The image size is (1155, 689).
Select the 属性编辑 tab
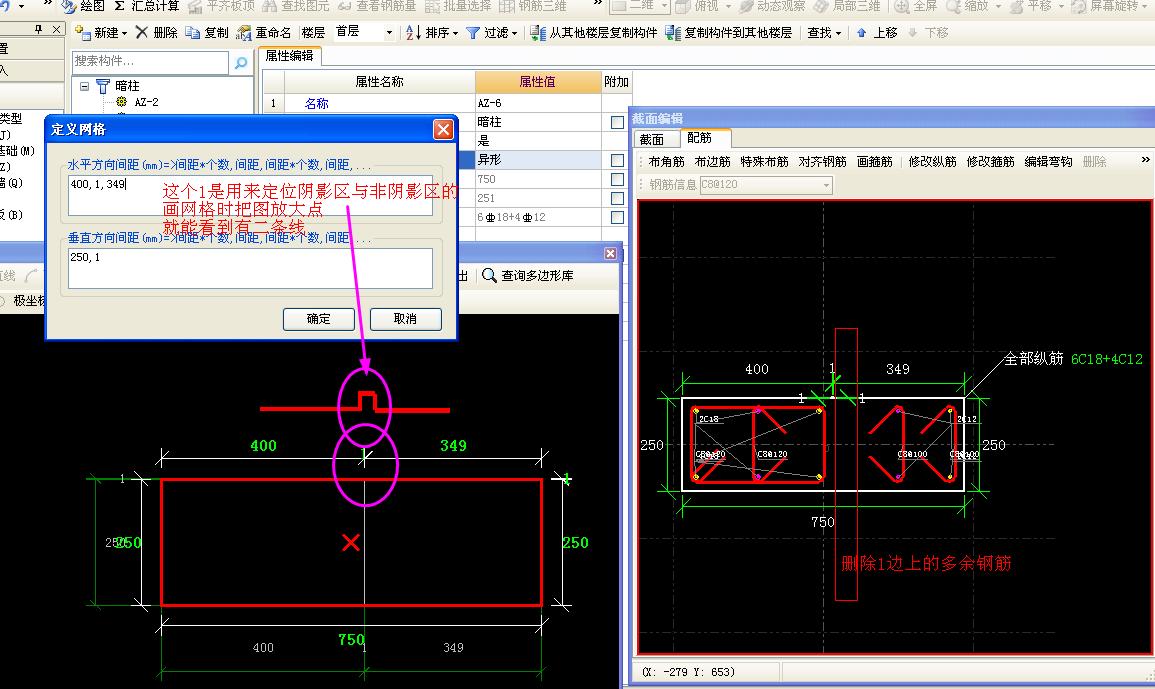[289, 56]
